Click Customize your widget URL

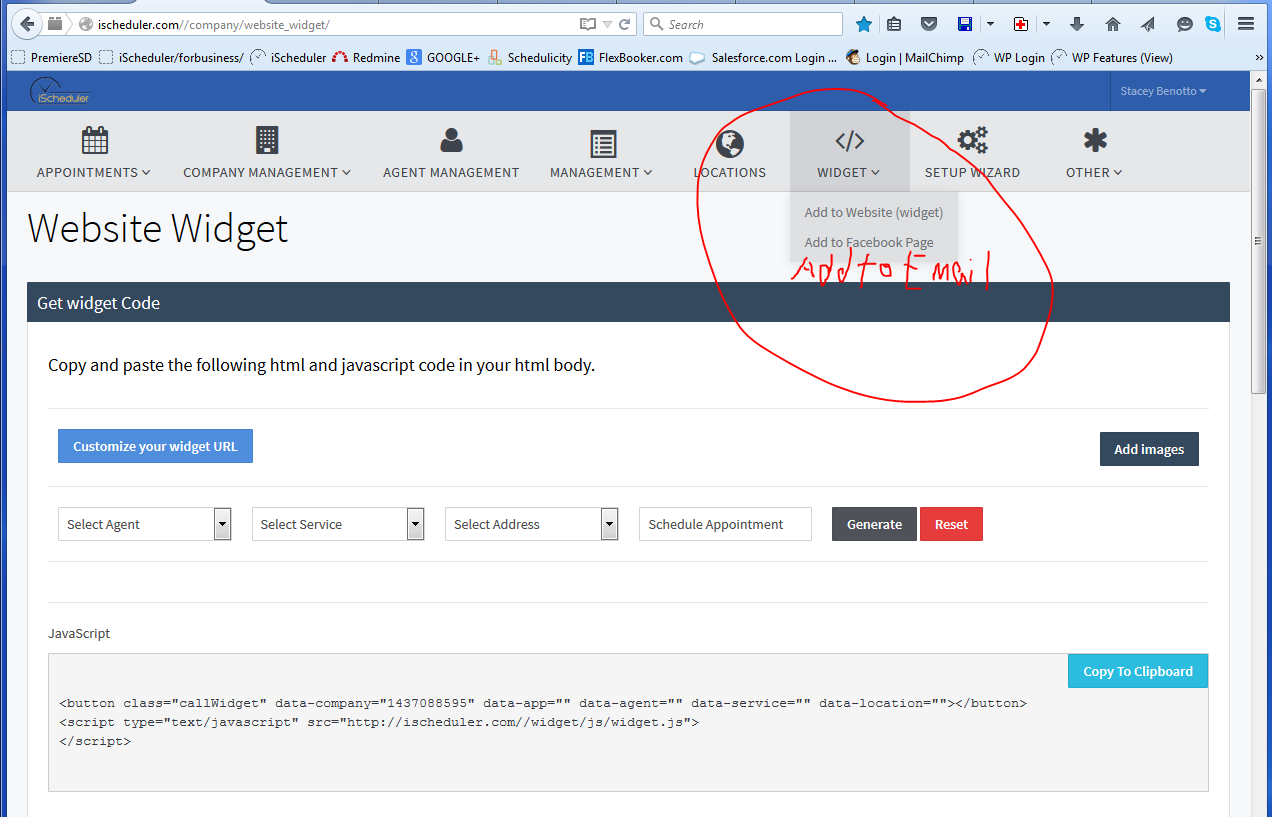click(x=155, y=446)
